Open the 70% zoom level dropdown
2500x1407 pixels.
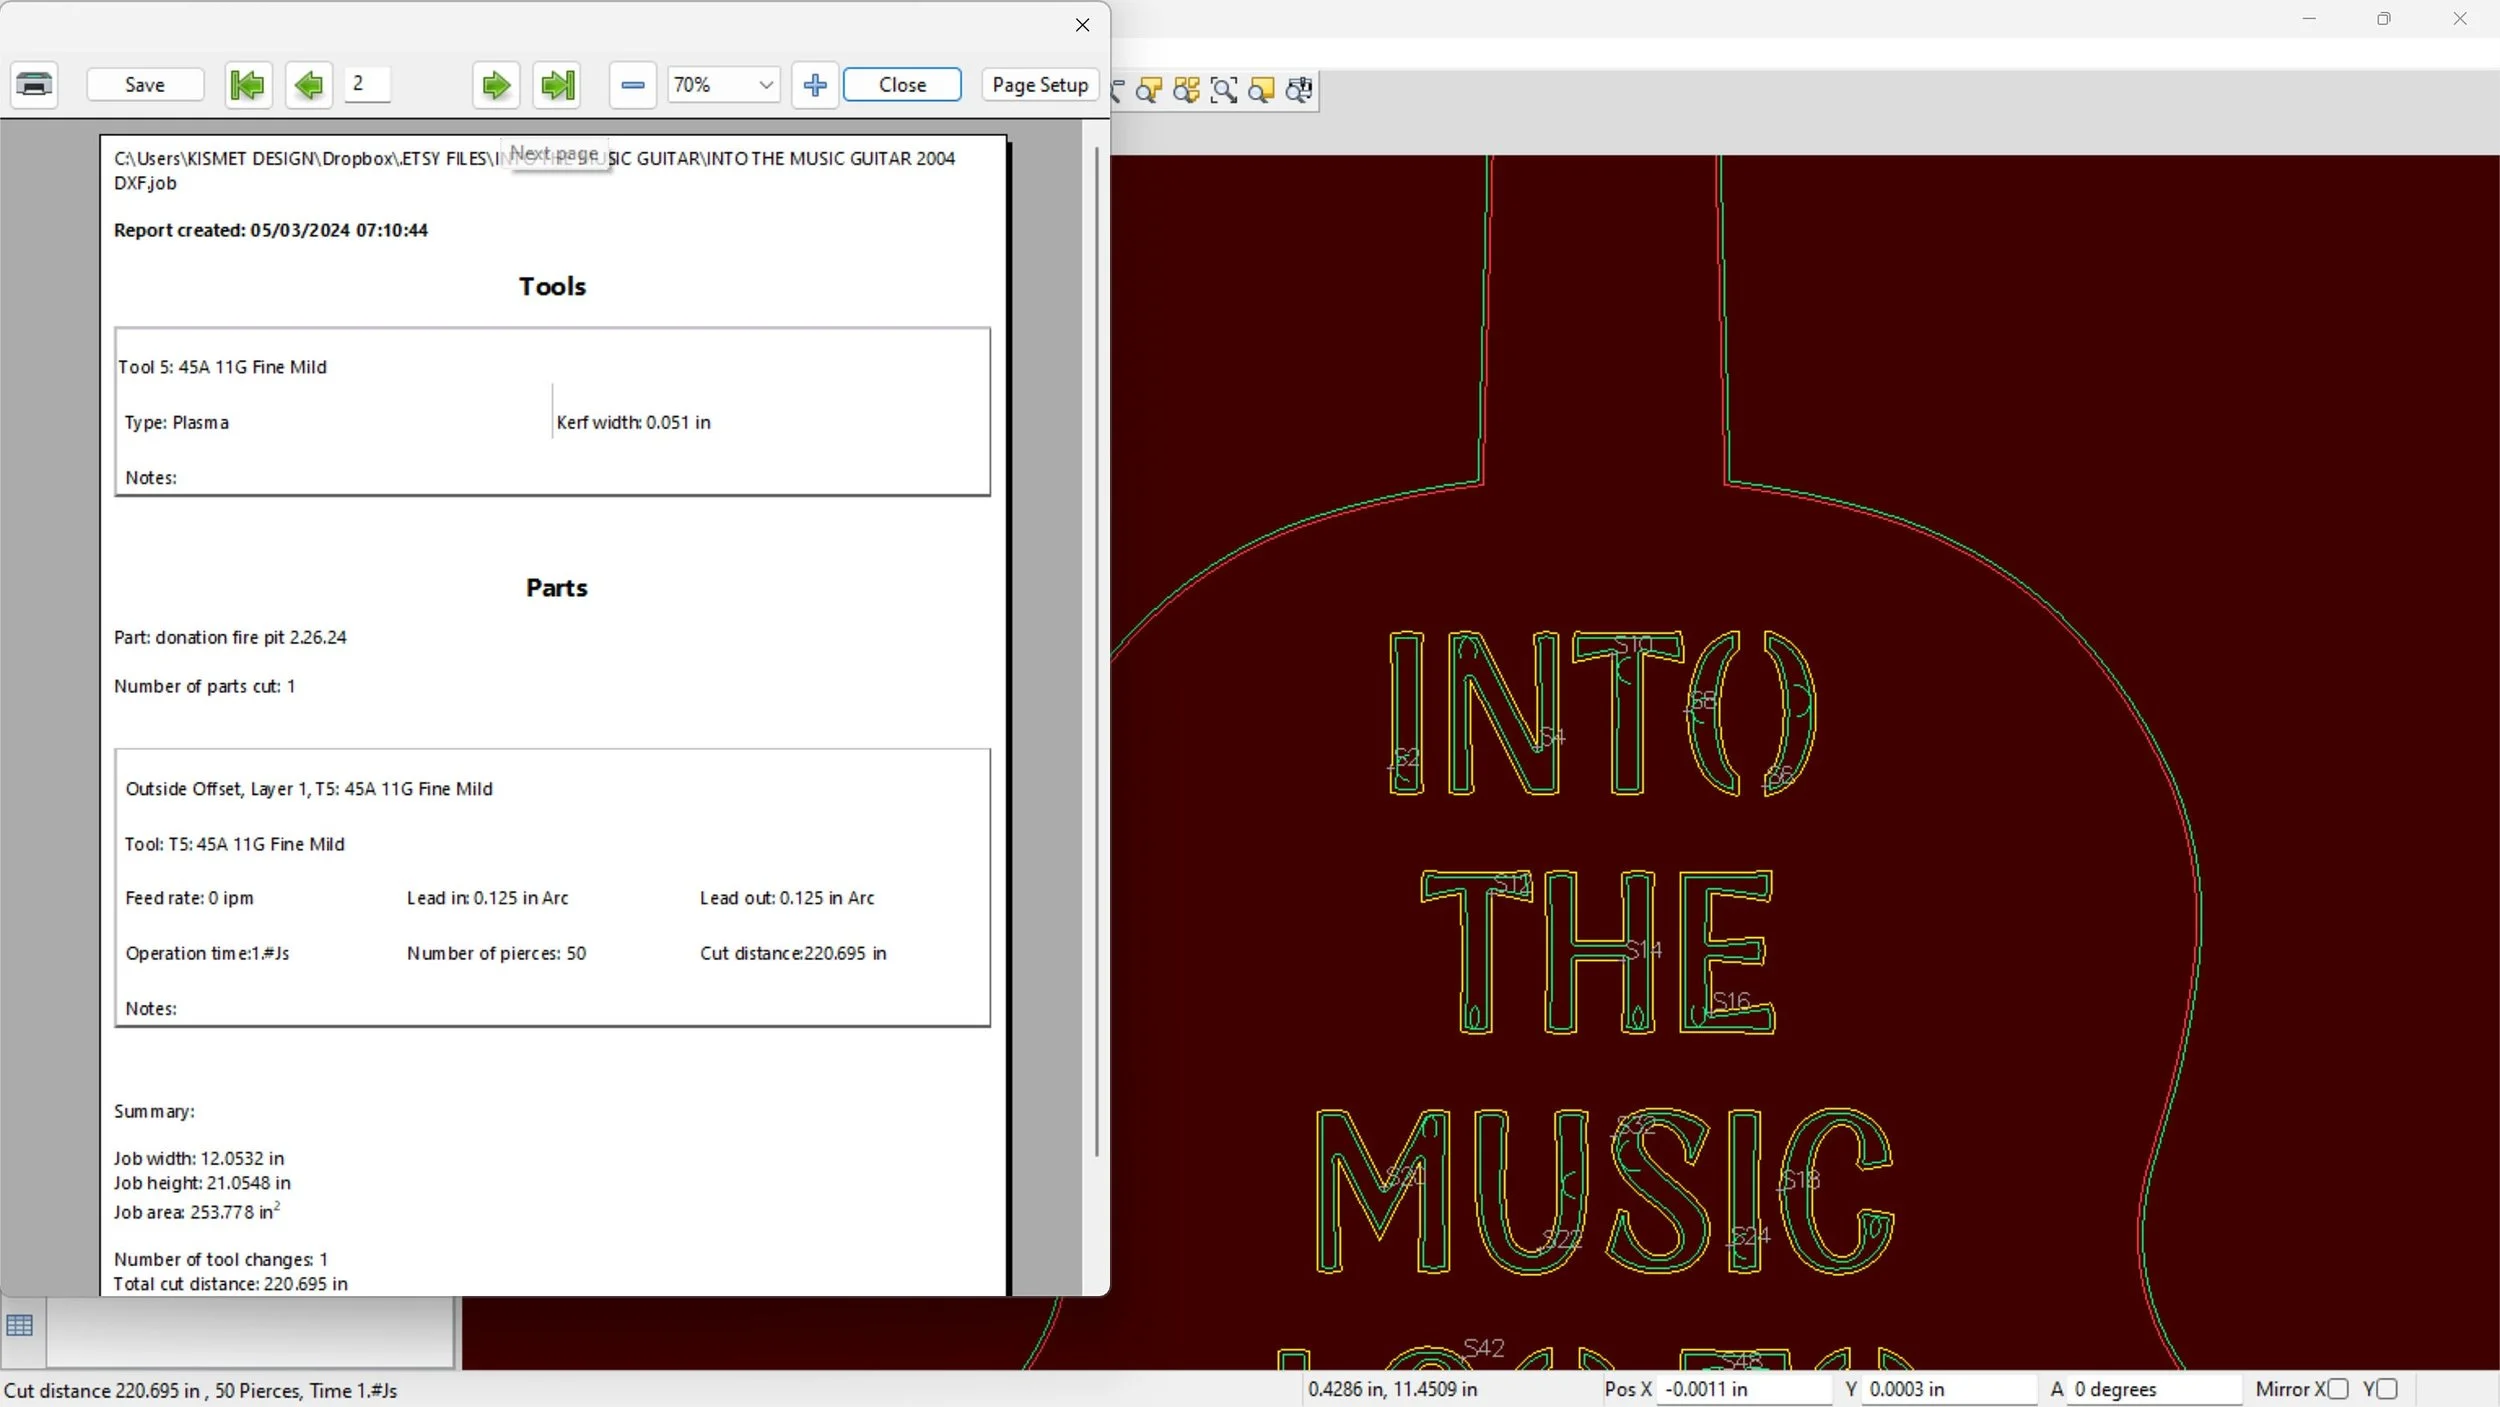(765, 85)
